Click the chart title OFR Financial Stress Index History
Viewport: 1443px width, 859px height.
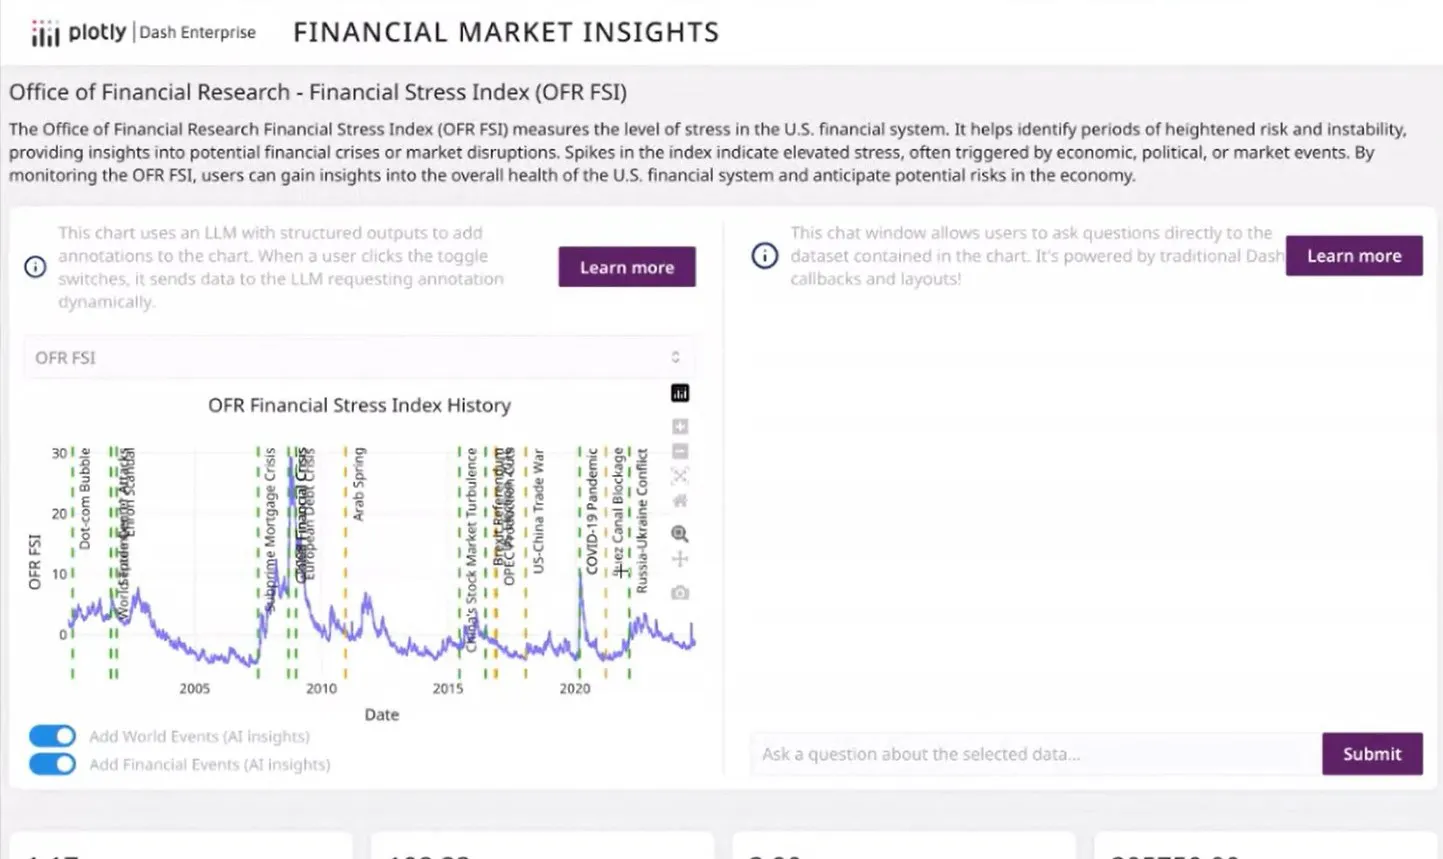[x=359, y=405]
